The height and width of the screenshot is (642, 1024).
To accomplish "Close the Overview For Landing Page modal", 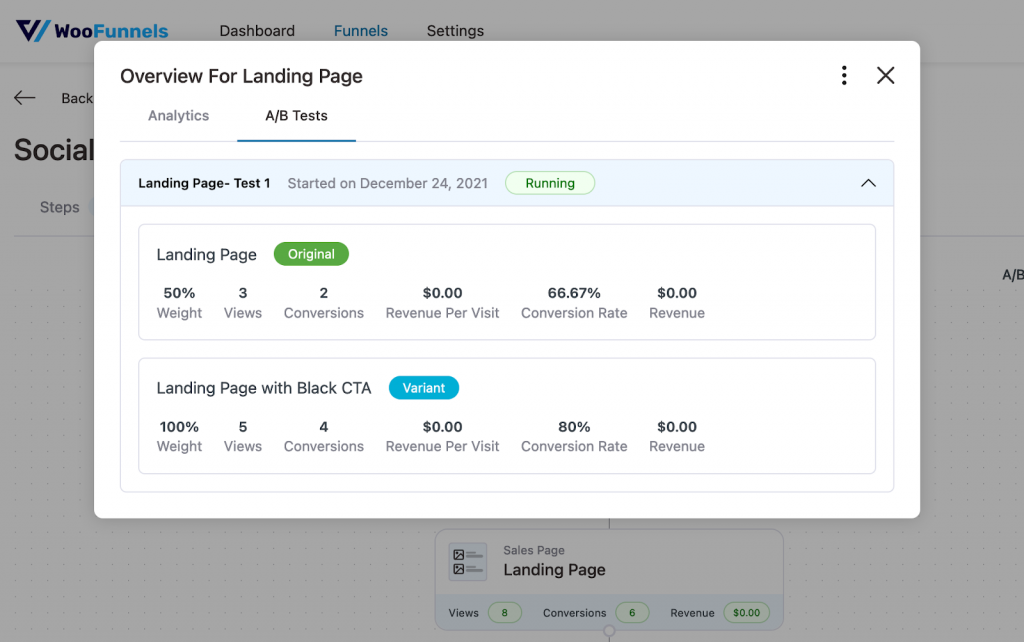I will tap(885, 76).
